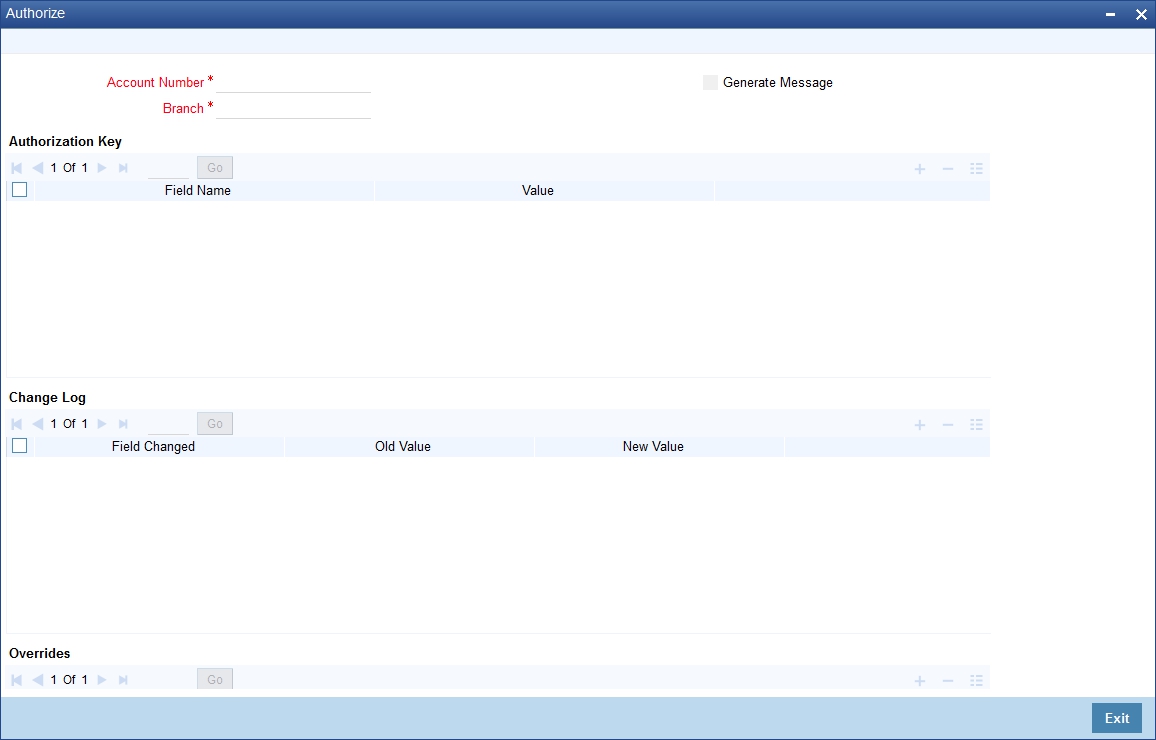The width and height of the screenshot is (1156, 740).
Task: Go to previous page in Change Log
Action: coord(38,424)
